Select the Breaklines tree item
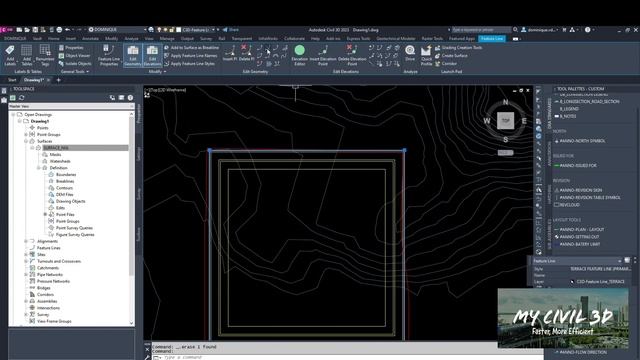Image resolution: width=640 pixels, height=360 pixels. pyautogui.click(x=65, y=181)
